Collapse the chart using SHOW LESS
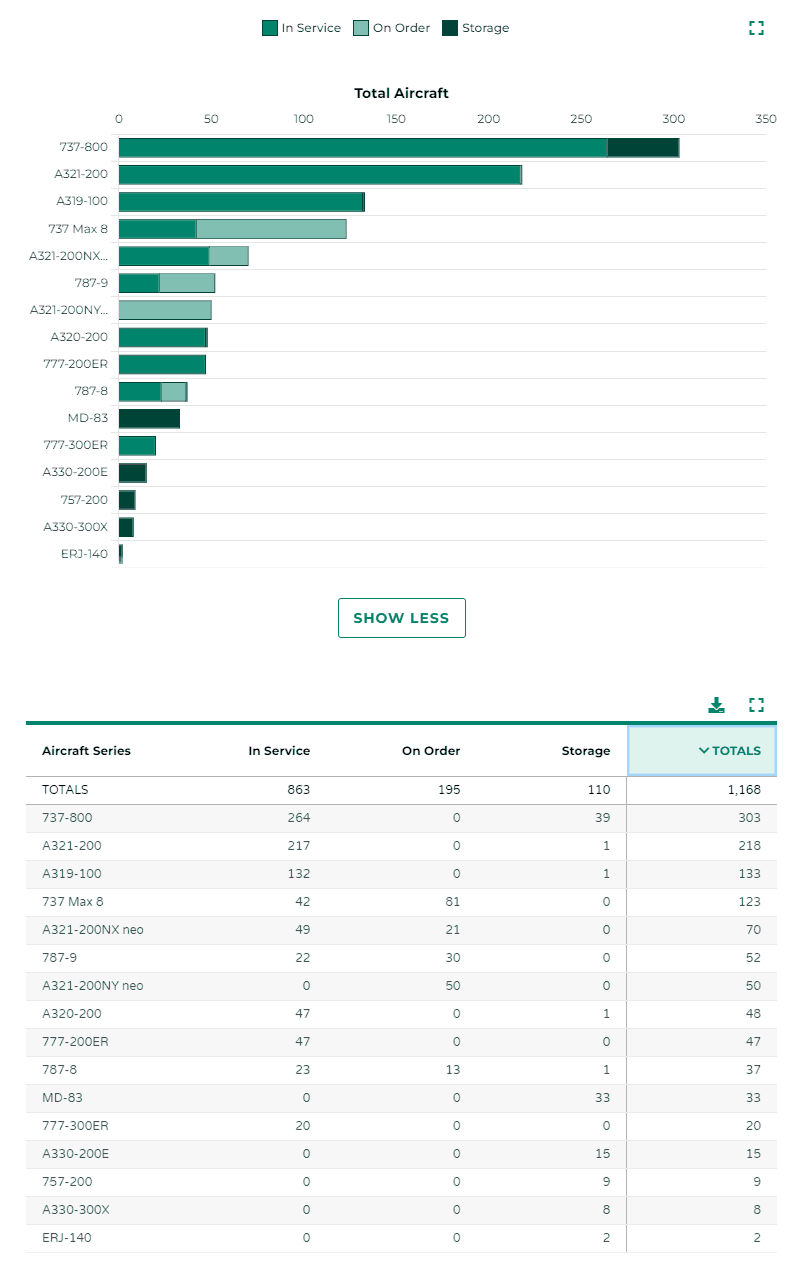The height and width of the screenshot is (1262, 800). 401,618
